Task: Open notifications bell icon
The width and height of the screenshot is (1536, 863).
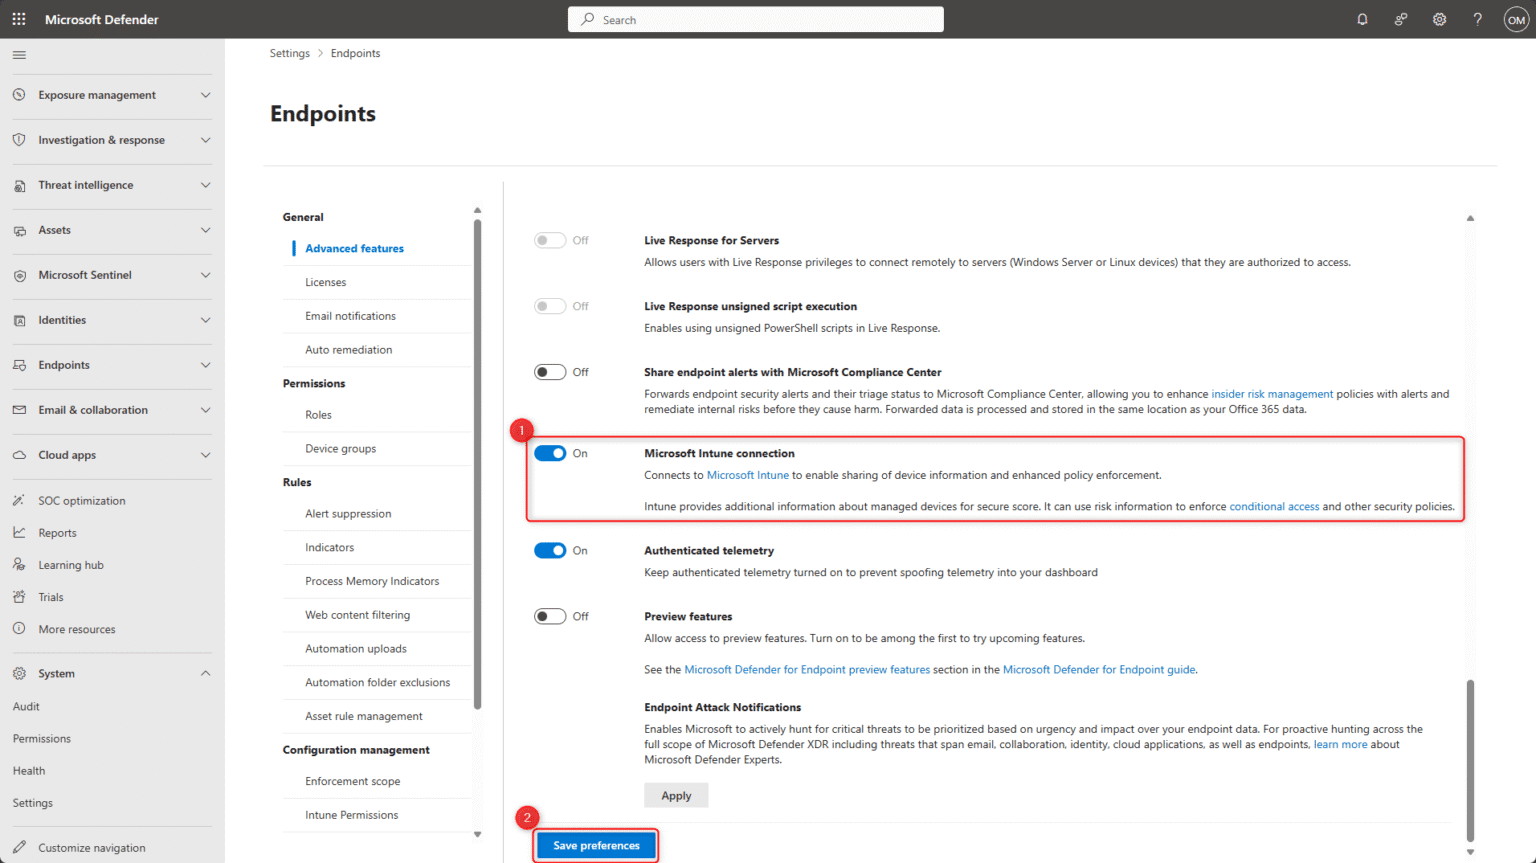Action: [1362, 19]
